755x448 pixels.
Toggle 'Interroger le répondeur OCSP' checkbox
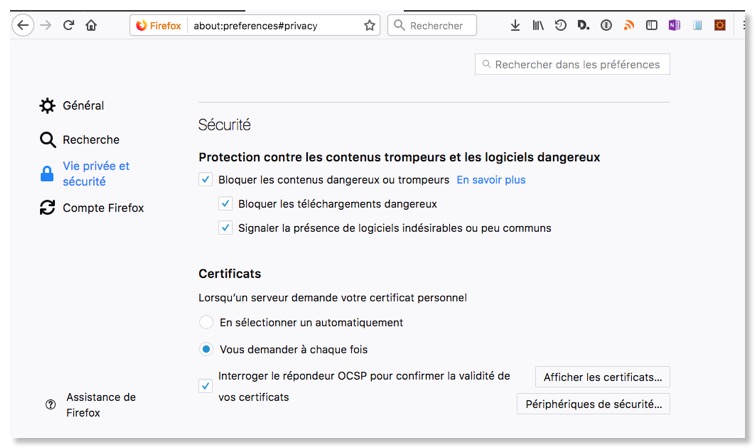pyautogui.click(x=206, y=386)
